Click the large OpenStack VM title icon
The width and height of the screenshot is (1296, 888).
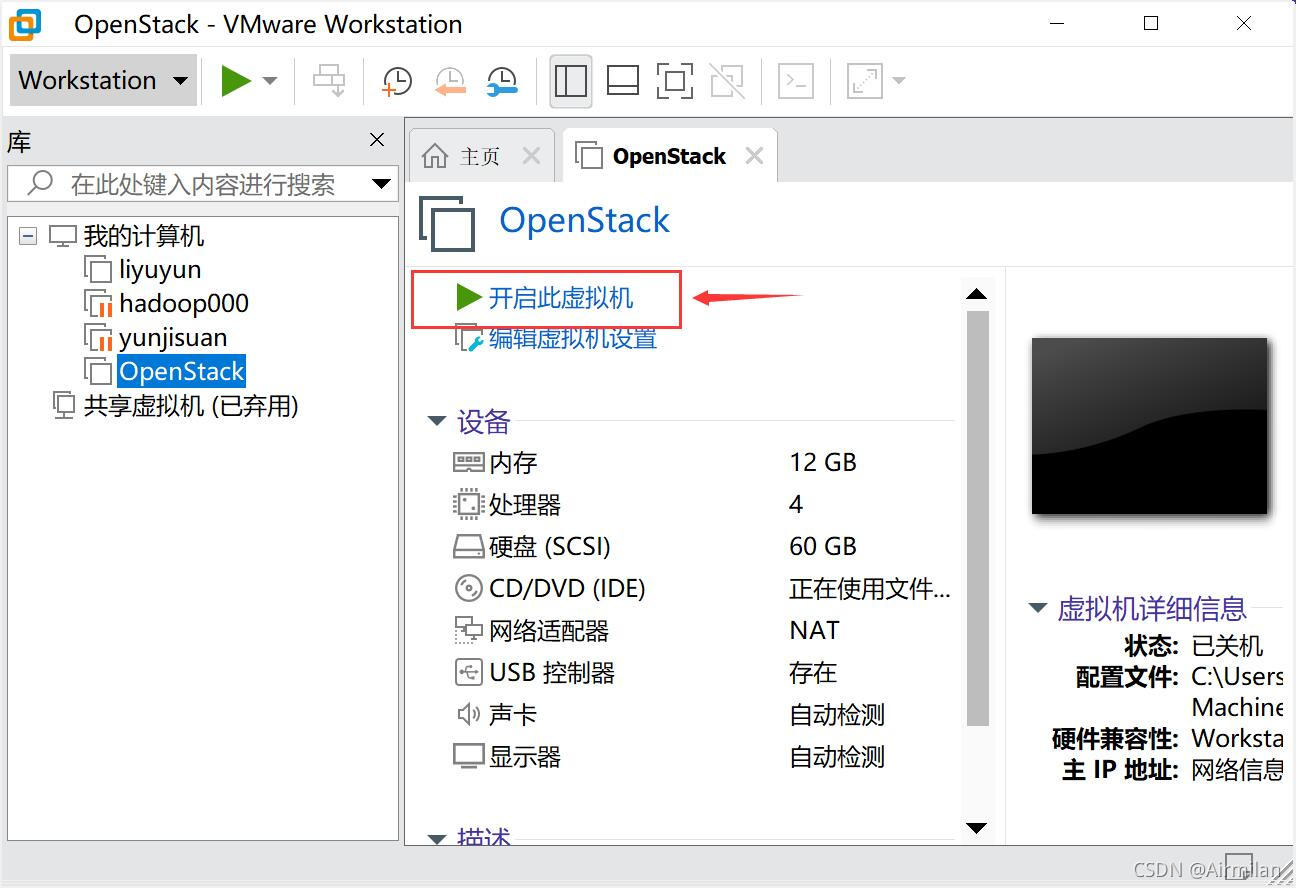tap(447, 223)
